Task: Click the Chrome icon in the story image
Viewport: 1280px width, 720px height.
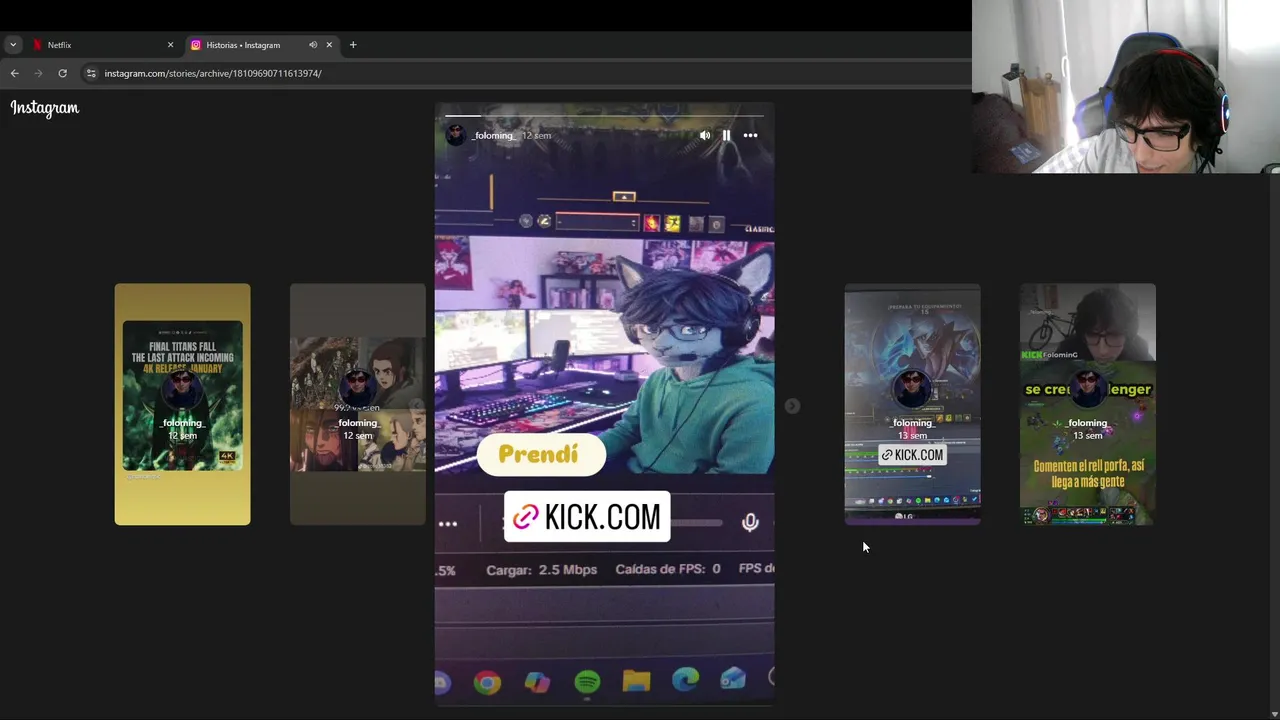Action: [x=487, y=682]
